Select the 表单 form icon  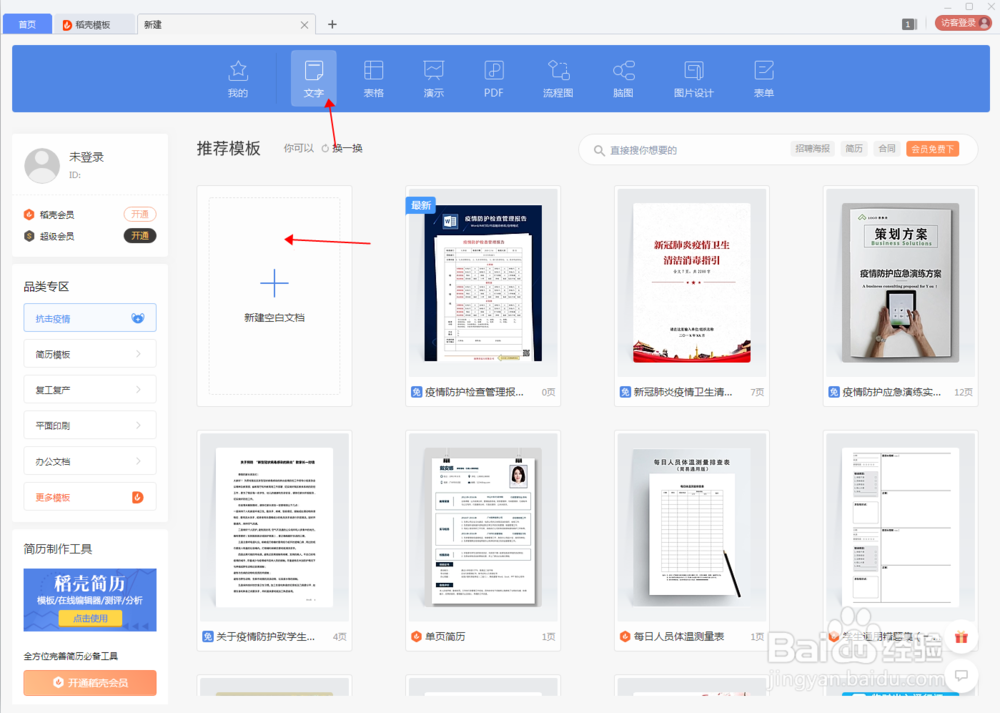click(763, 70)
